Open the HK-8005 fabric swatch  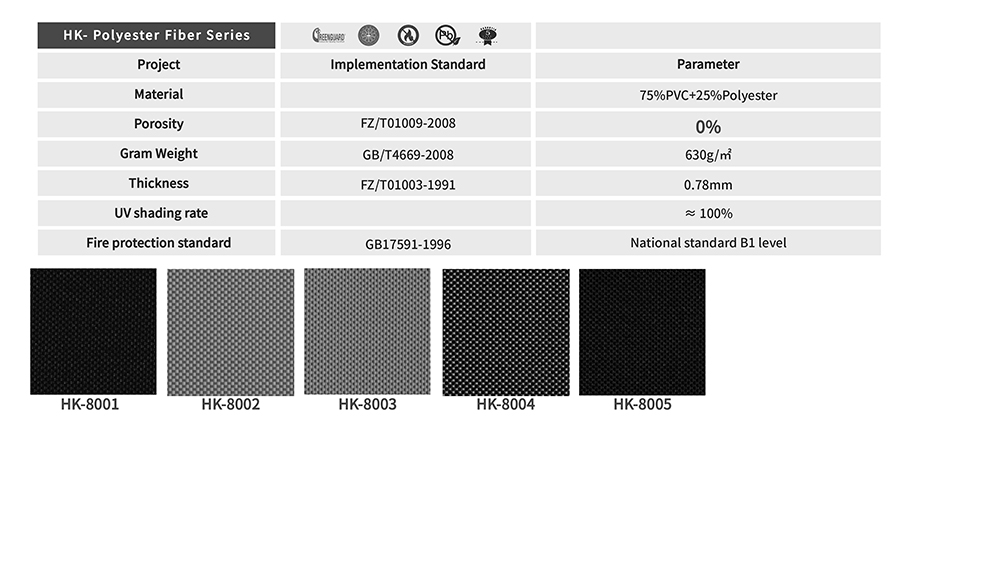(642, 332)
